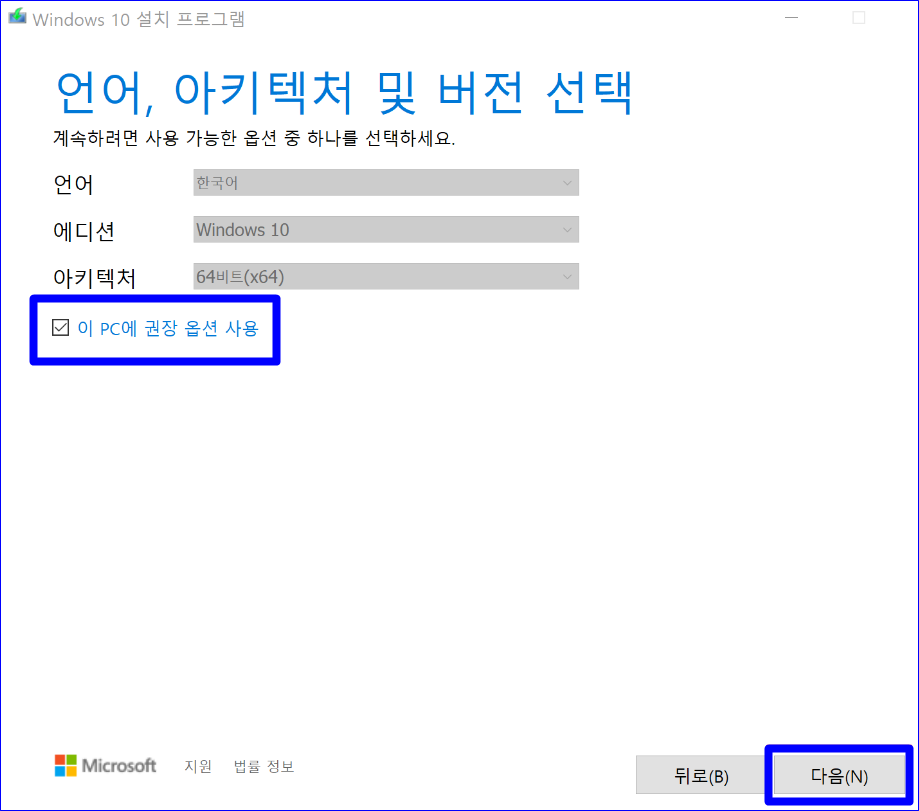Click the heading '언어, 아키텍처 및 버전 선택'

(x=345, y=93)
